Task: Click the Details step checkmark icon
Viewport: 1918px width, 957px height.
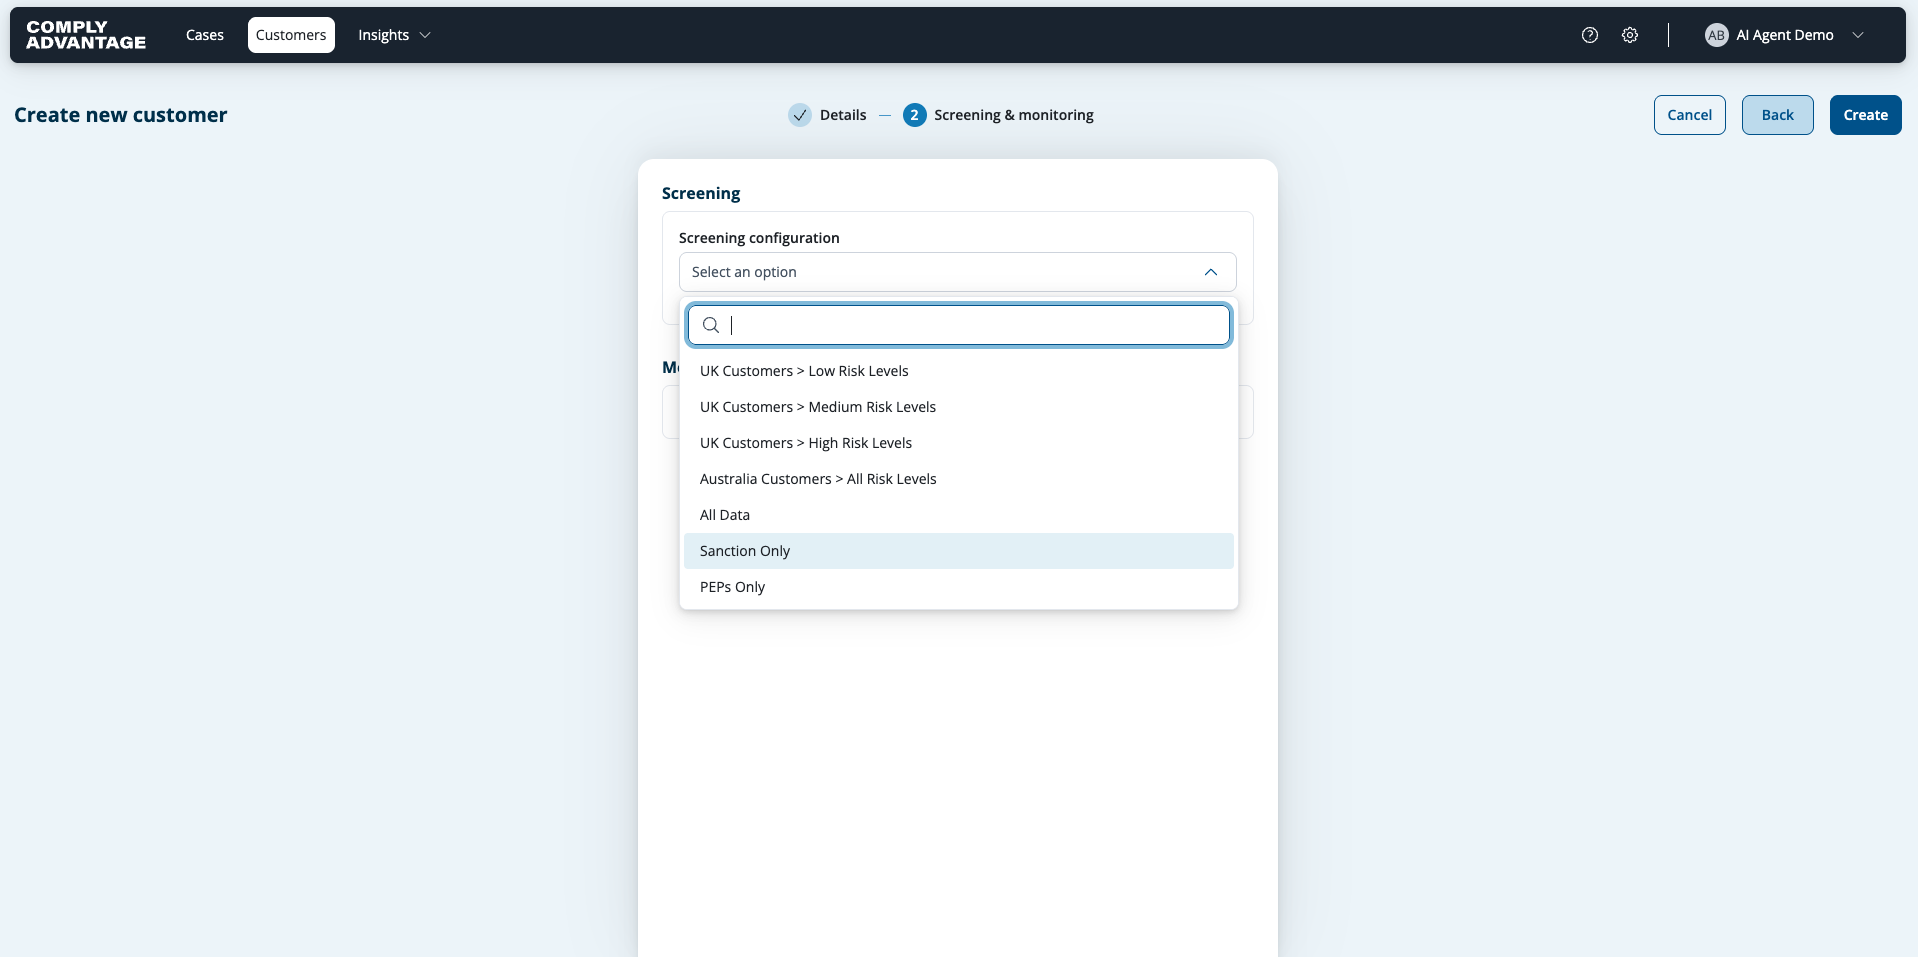Action: (800, 115)
